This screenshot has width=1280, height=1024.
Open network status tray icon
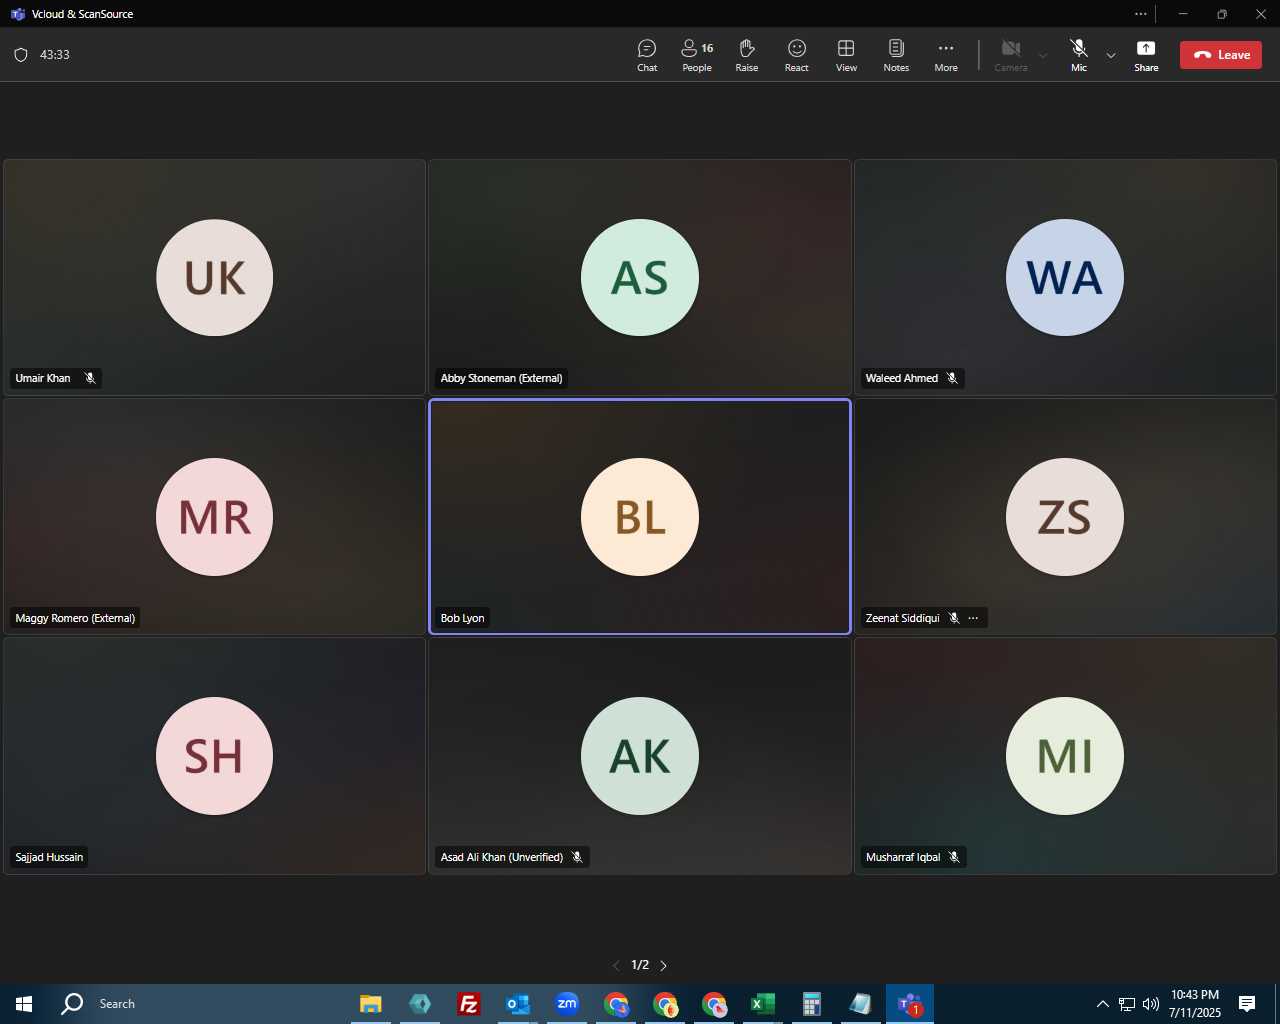1127,1004
